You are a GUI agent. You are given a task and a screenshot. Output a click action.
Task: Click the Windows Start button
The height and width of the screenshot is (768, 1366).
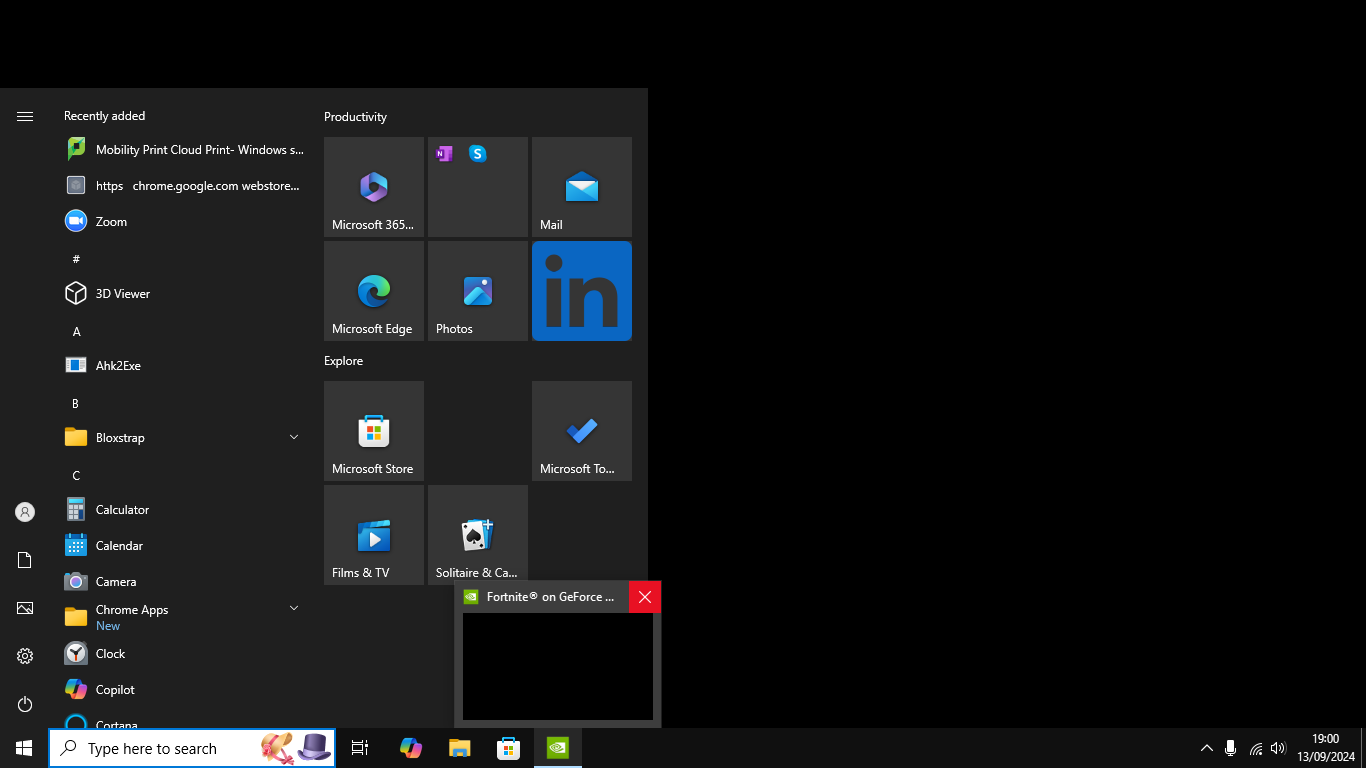24,748
